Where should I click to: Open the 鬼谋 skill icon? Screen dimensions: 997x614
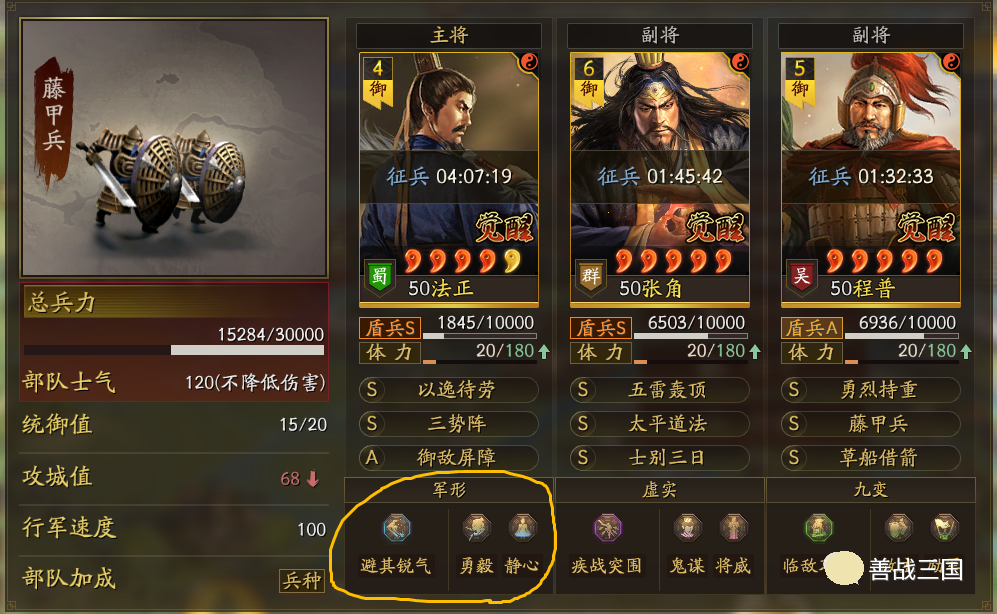687,528
